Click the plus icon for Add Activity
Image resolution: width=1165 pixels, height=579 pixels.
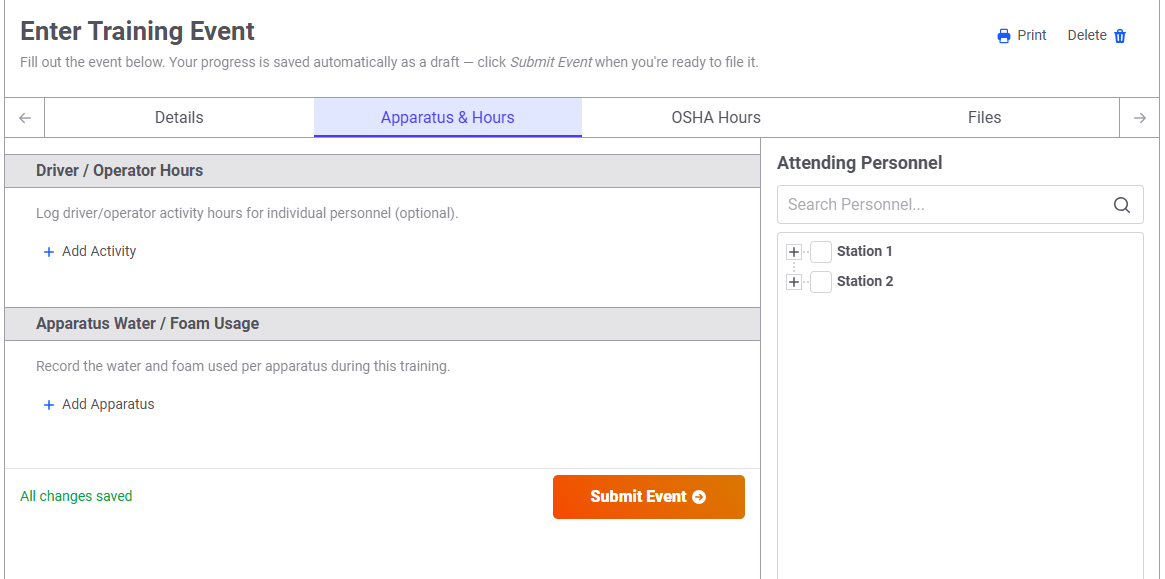[49, 252]
